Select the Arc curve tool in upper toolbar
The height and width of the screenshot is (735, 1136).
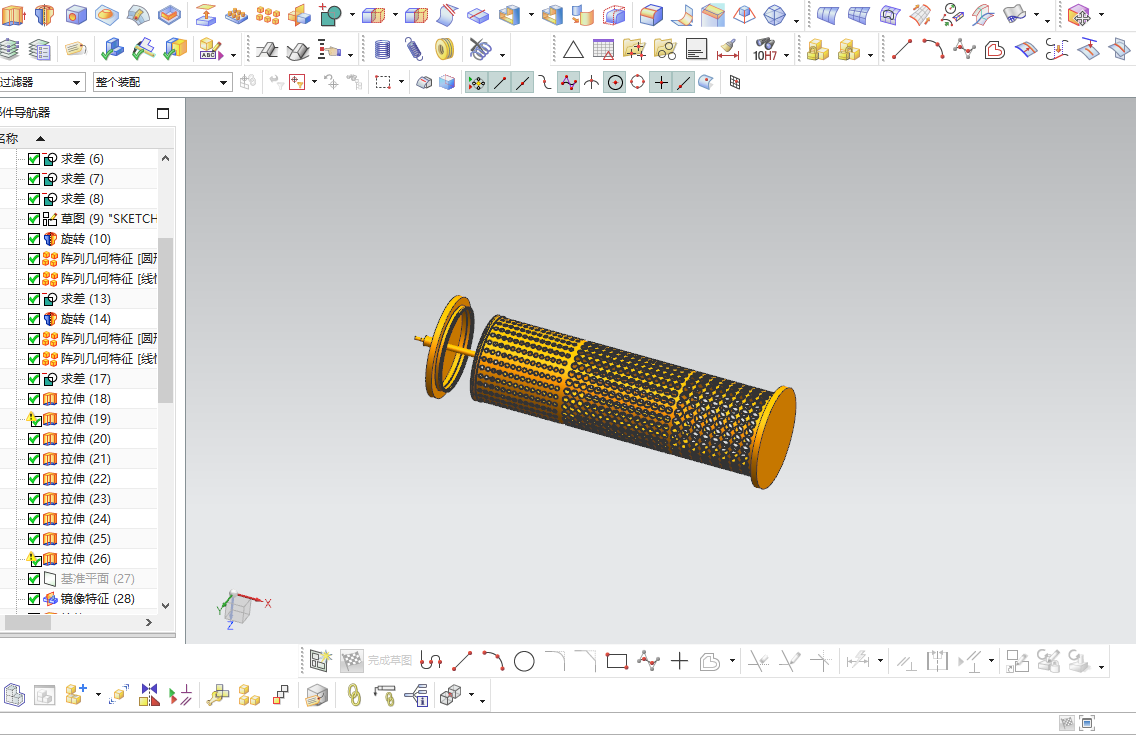[933, 49]
